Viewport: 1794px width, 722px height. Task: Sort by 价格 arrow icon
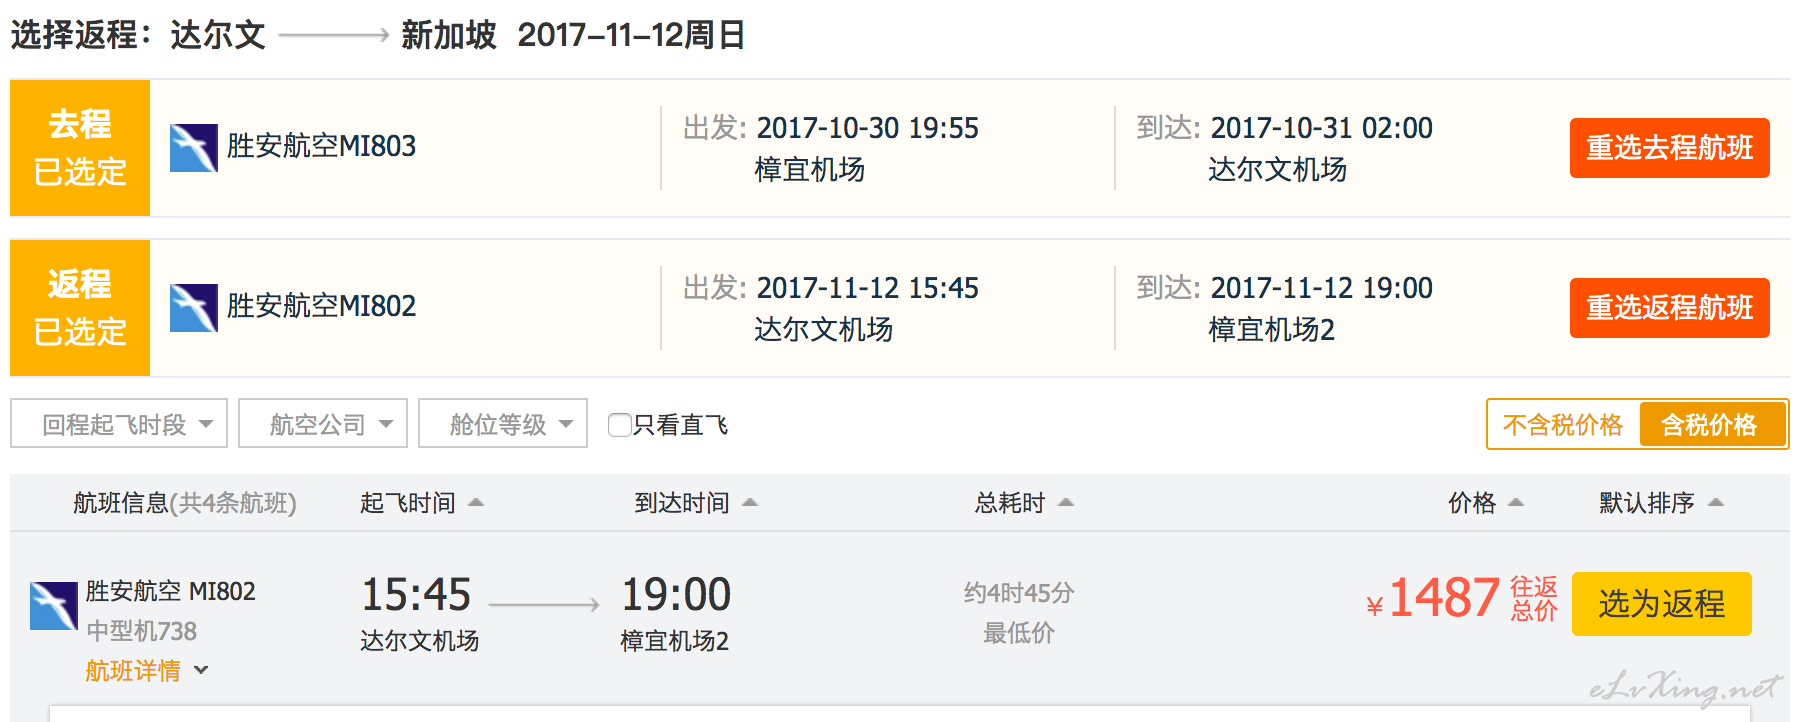tap(1516, 502)
